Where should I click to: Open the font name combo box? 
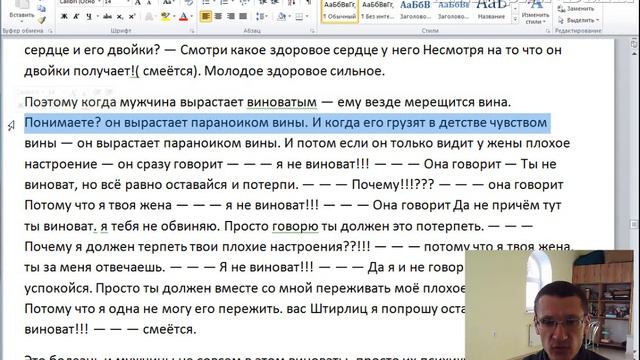(79, 2)
